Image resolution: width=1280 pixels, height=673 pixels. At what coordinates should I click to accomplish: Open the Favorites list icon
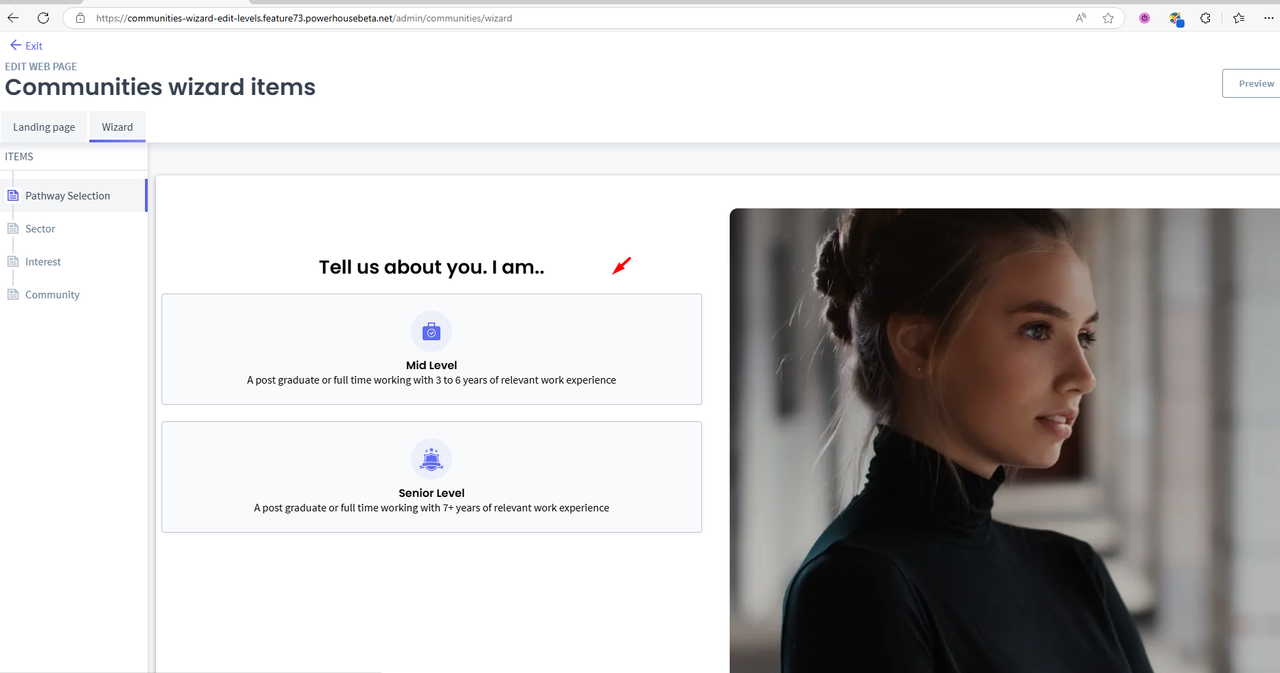pos(1239,18)
